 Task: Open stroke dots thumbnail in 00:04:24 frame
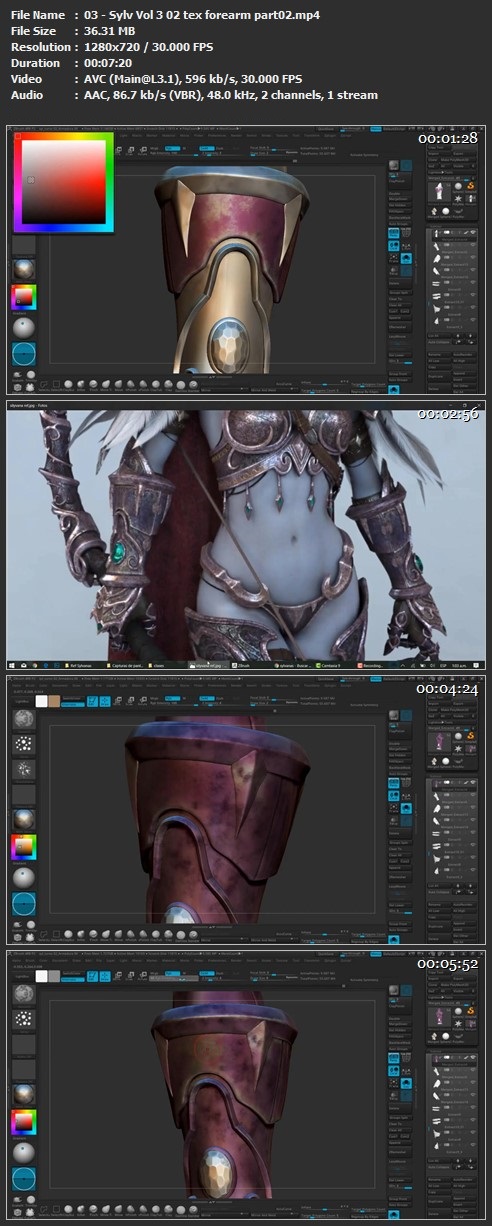pyautogui.click(x=23, y=745)
